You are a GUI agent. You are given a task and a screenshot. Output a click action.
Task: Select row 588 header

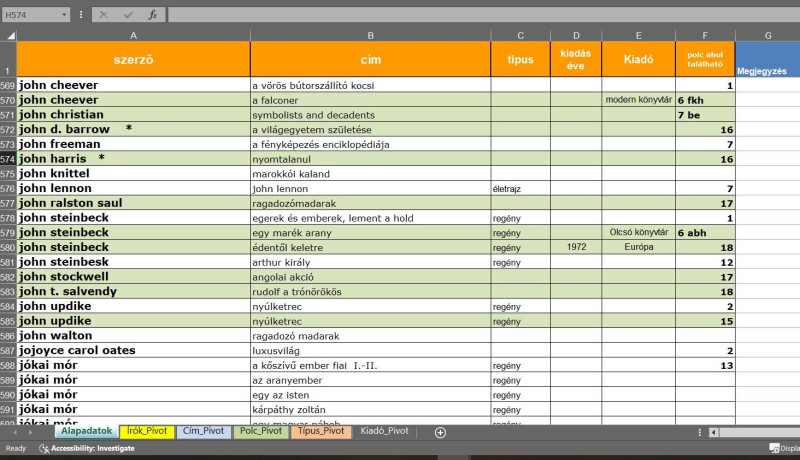(8, 366)
